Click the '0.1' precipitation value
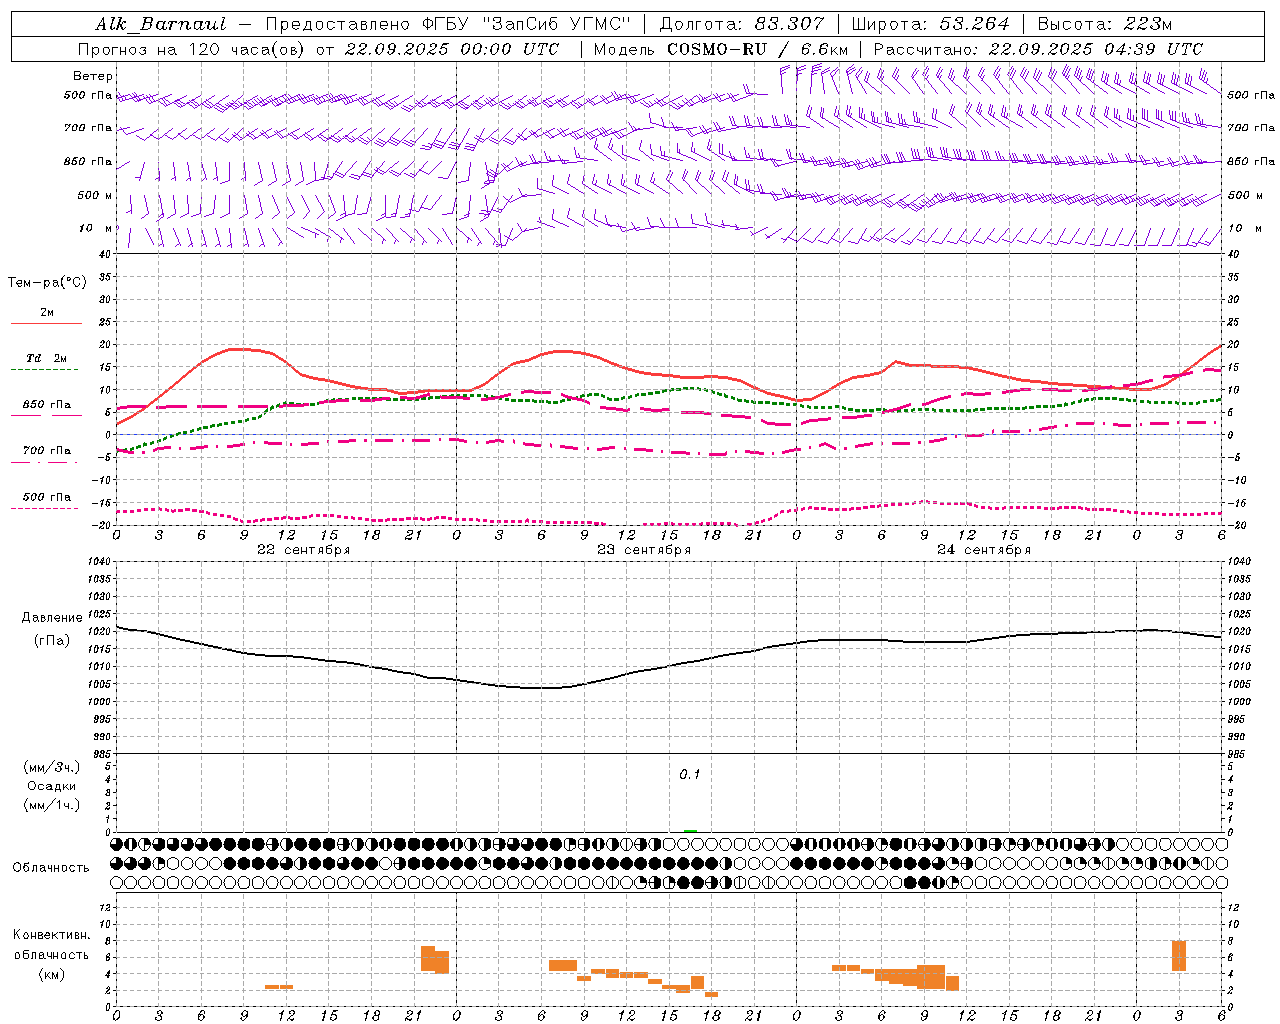The image size is (1280, 1024). pyautogui.click(x=690, y=775)
